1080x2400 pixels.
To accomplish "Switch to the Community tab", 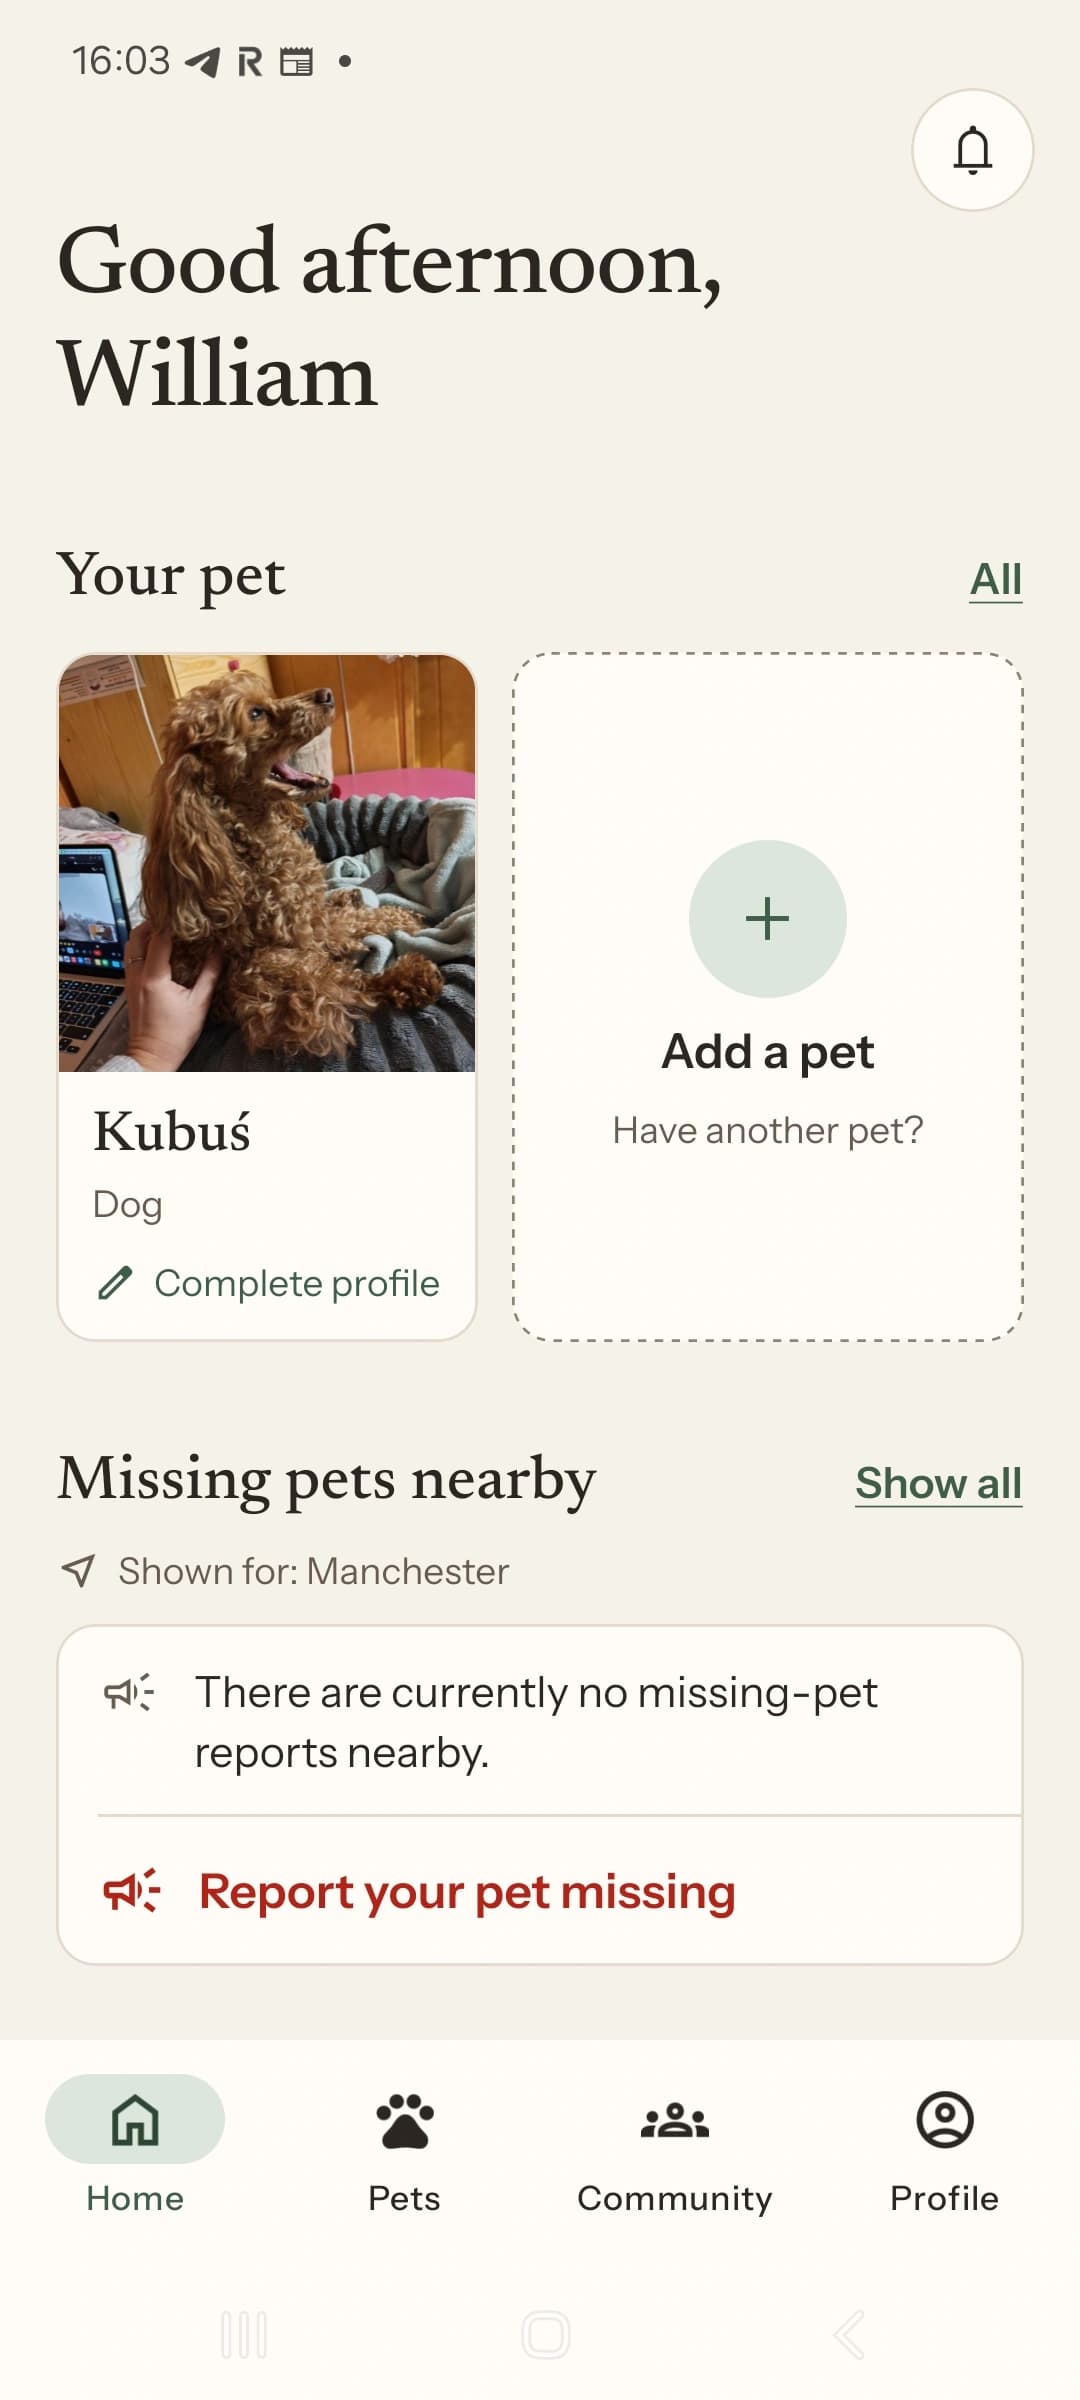I will [x=675, y=2144].
